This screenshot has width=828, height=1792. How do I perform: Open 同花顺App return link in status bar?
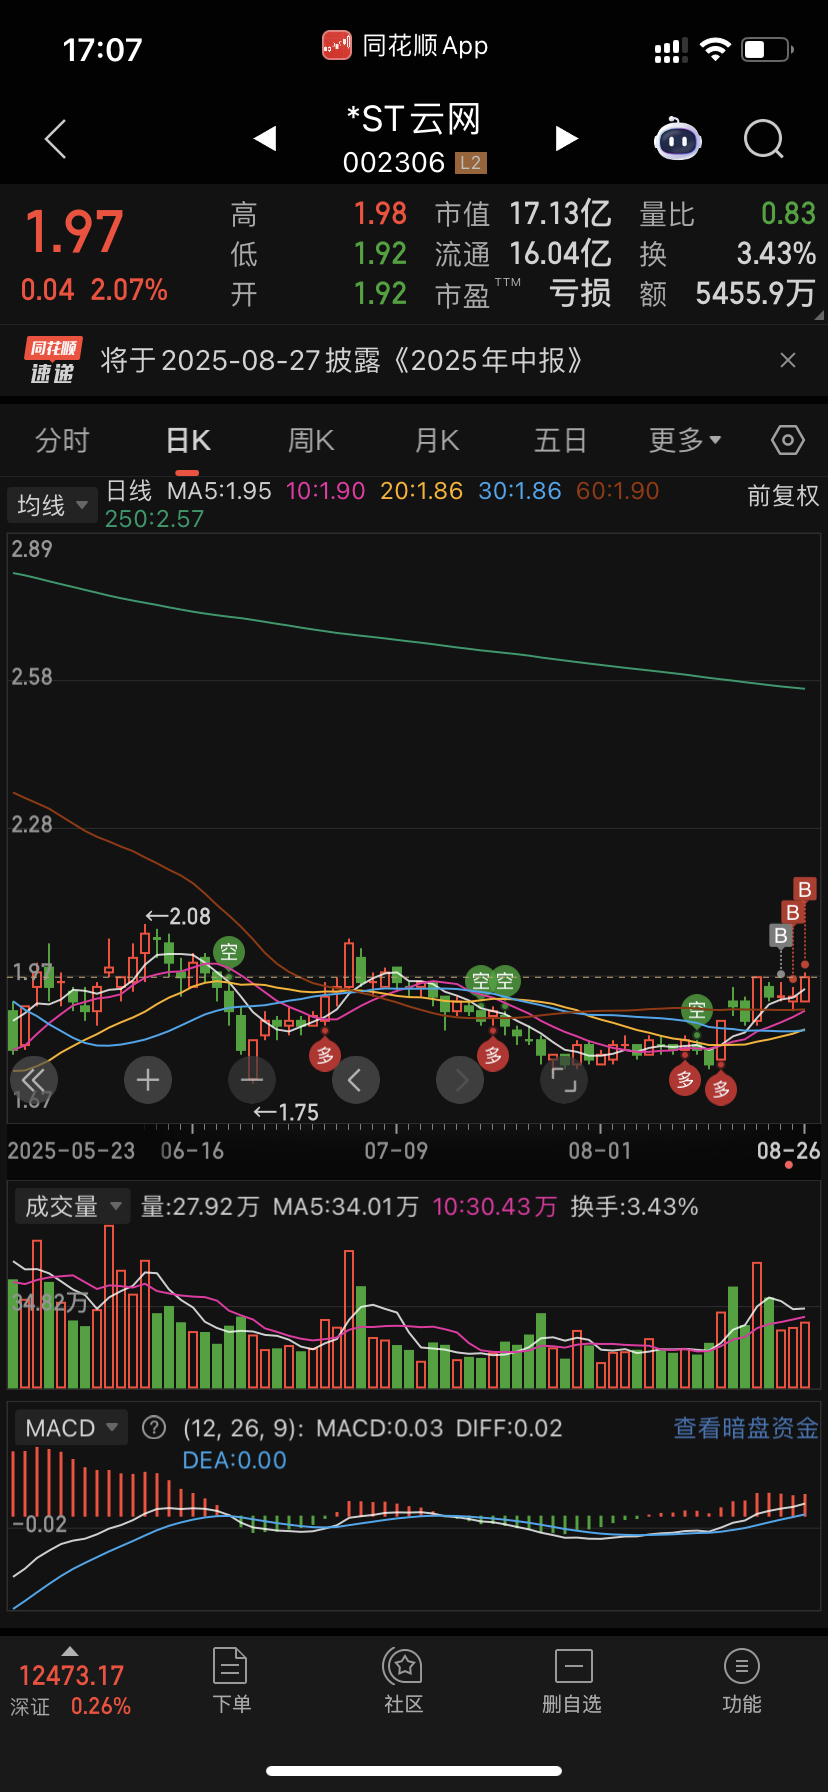[x=405, y=46]
